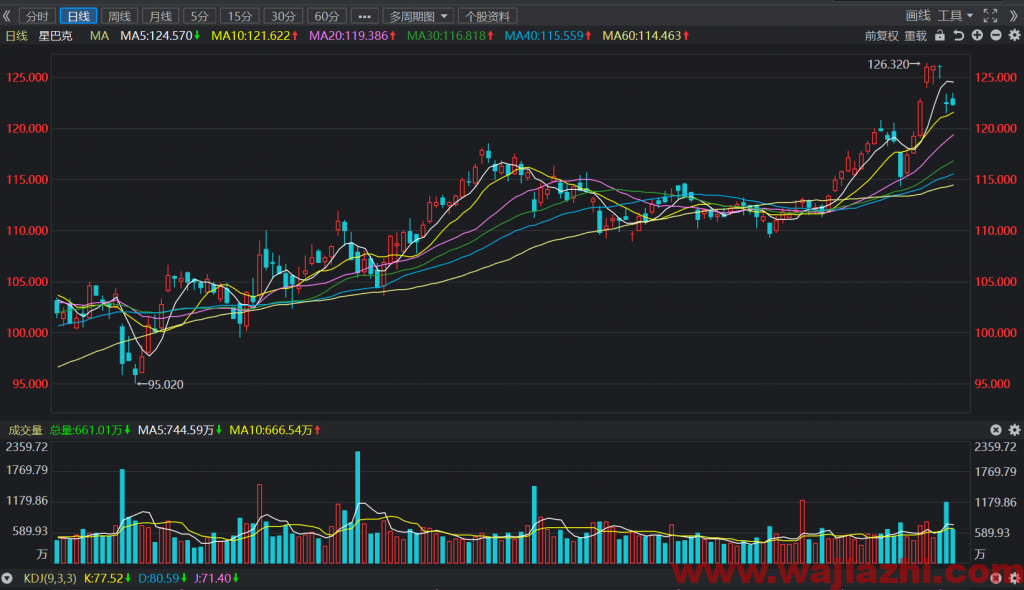Select the MA40:115.559 legend value
The height and width of the screenshot is (590, 1024).
548,36
